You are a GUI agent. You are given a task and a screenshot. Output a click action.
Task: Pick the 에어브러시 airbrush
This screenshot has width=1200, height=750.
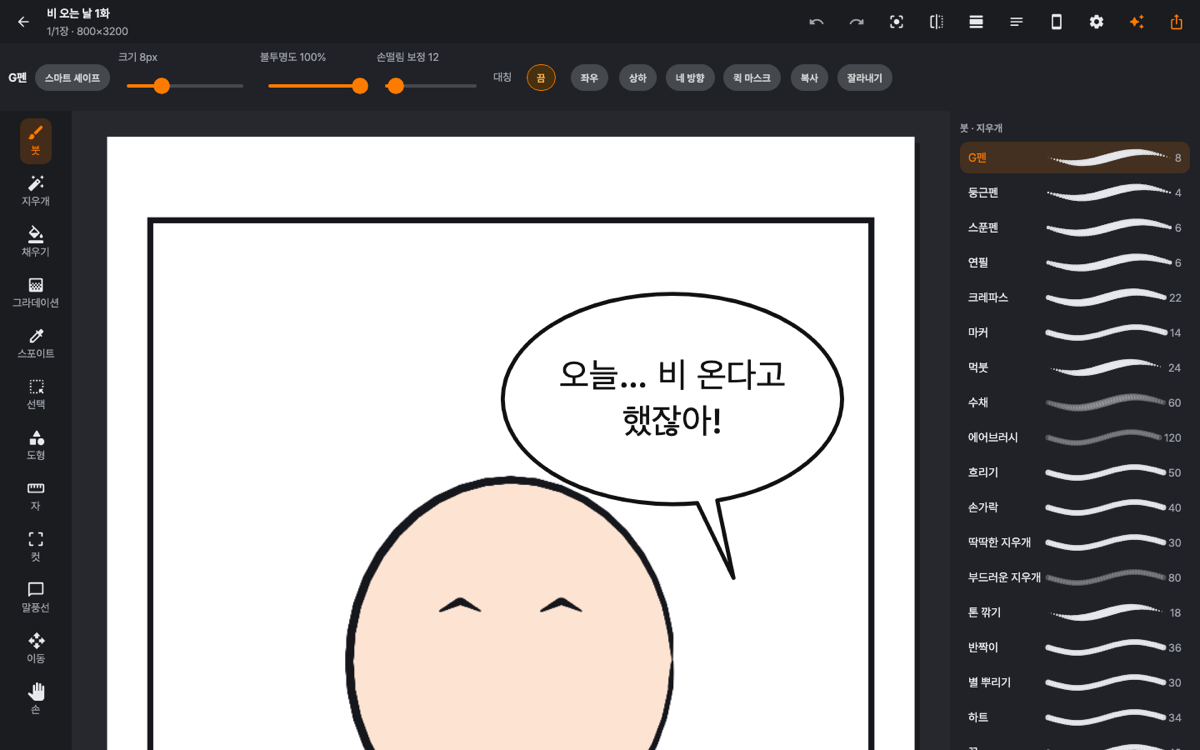1075,438
